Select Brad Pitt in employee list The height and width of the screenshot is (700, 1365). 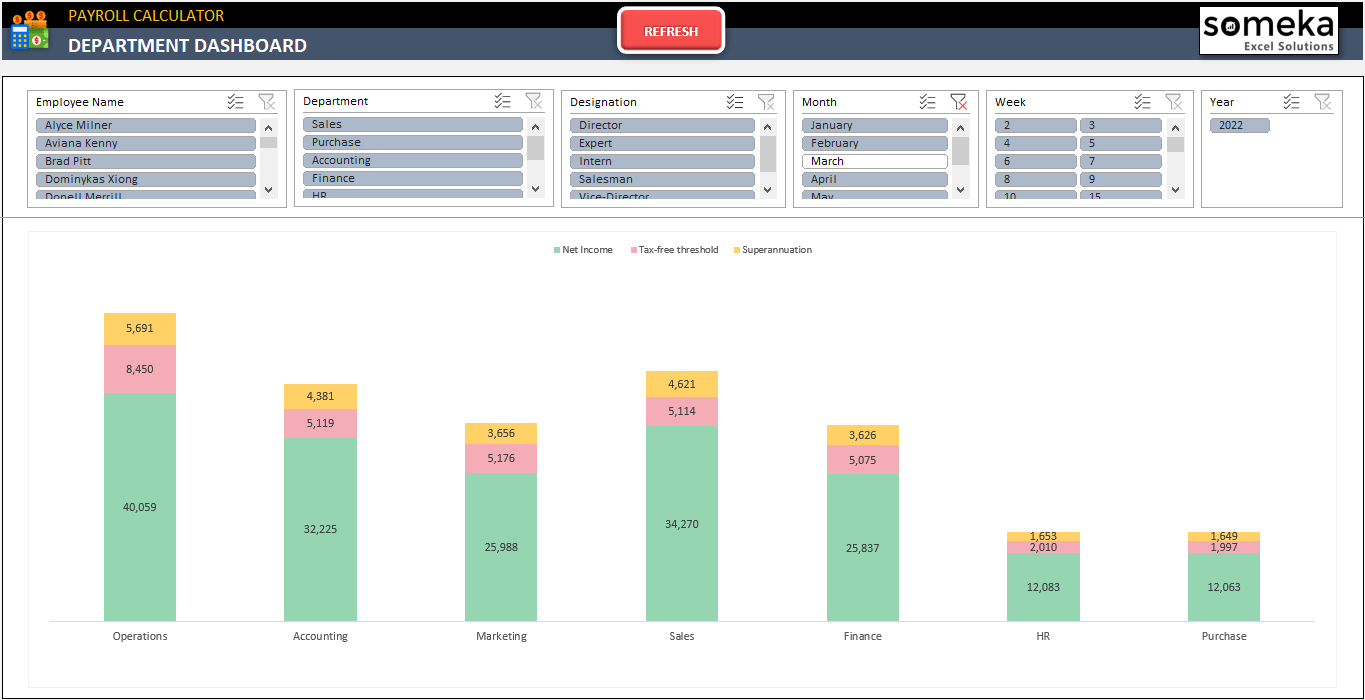pyautogui.click(x=146, y=161)
